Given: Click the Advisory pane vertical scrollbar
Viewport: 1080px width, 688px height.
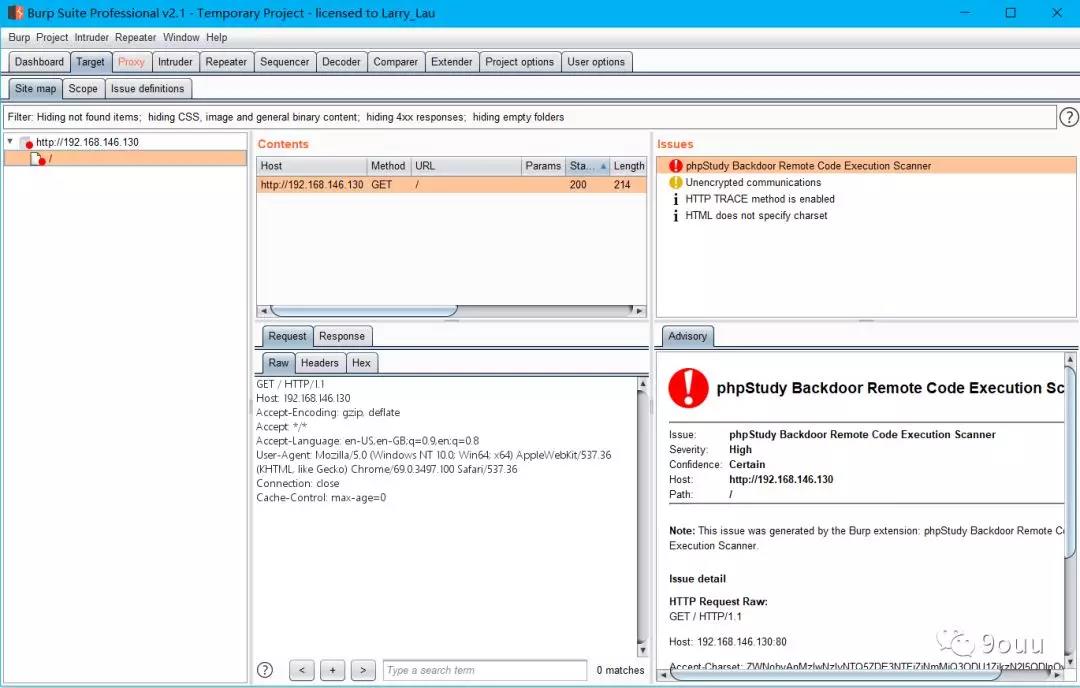Looking at the screenshot, I should [1070, 510].
